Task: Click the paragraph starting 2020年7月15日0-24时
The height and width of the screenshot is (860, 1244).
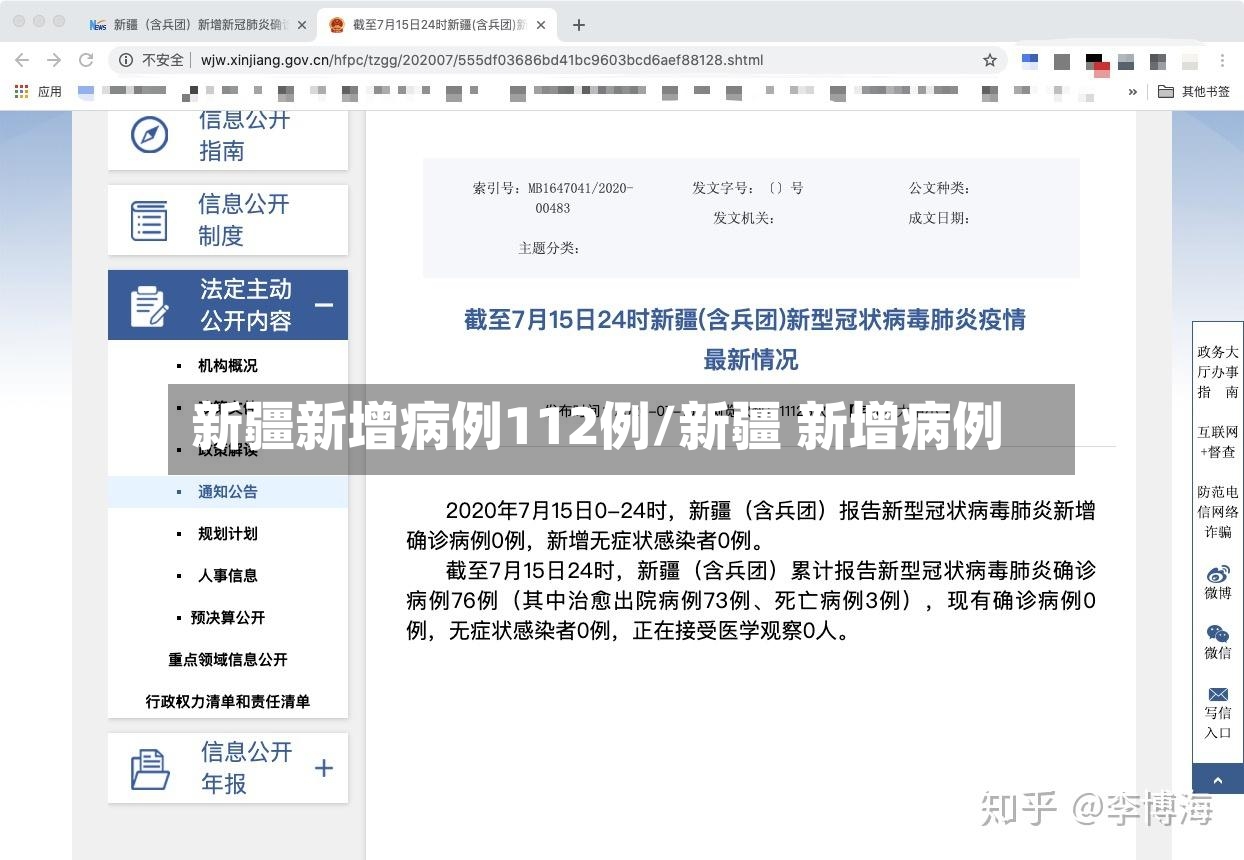Action: click(x=751, y=526)
